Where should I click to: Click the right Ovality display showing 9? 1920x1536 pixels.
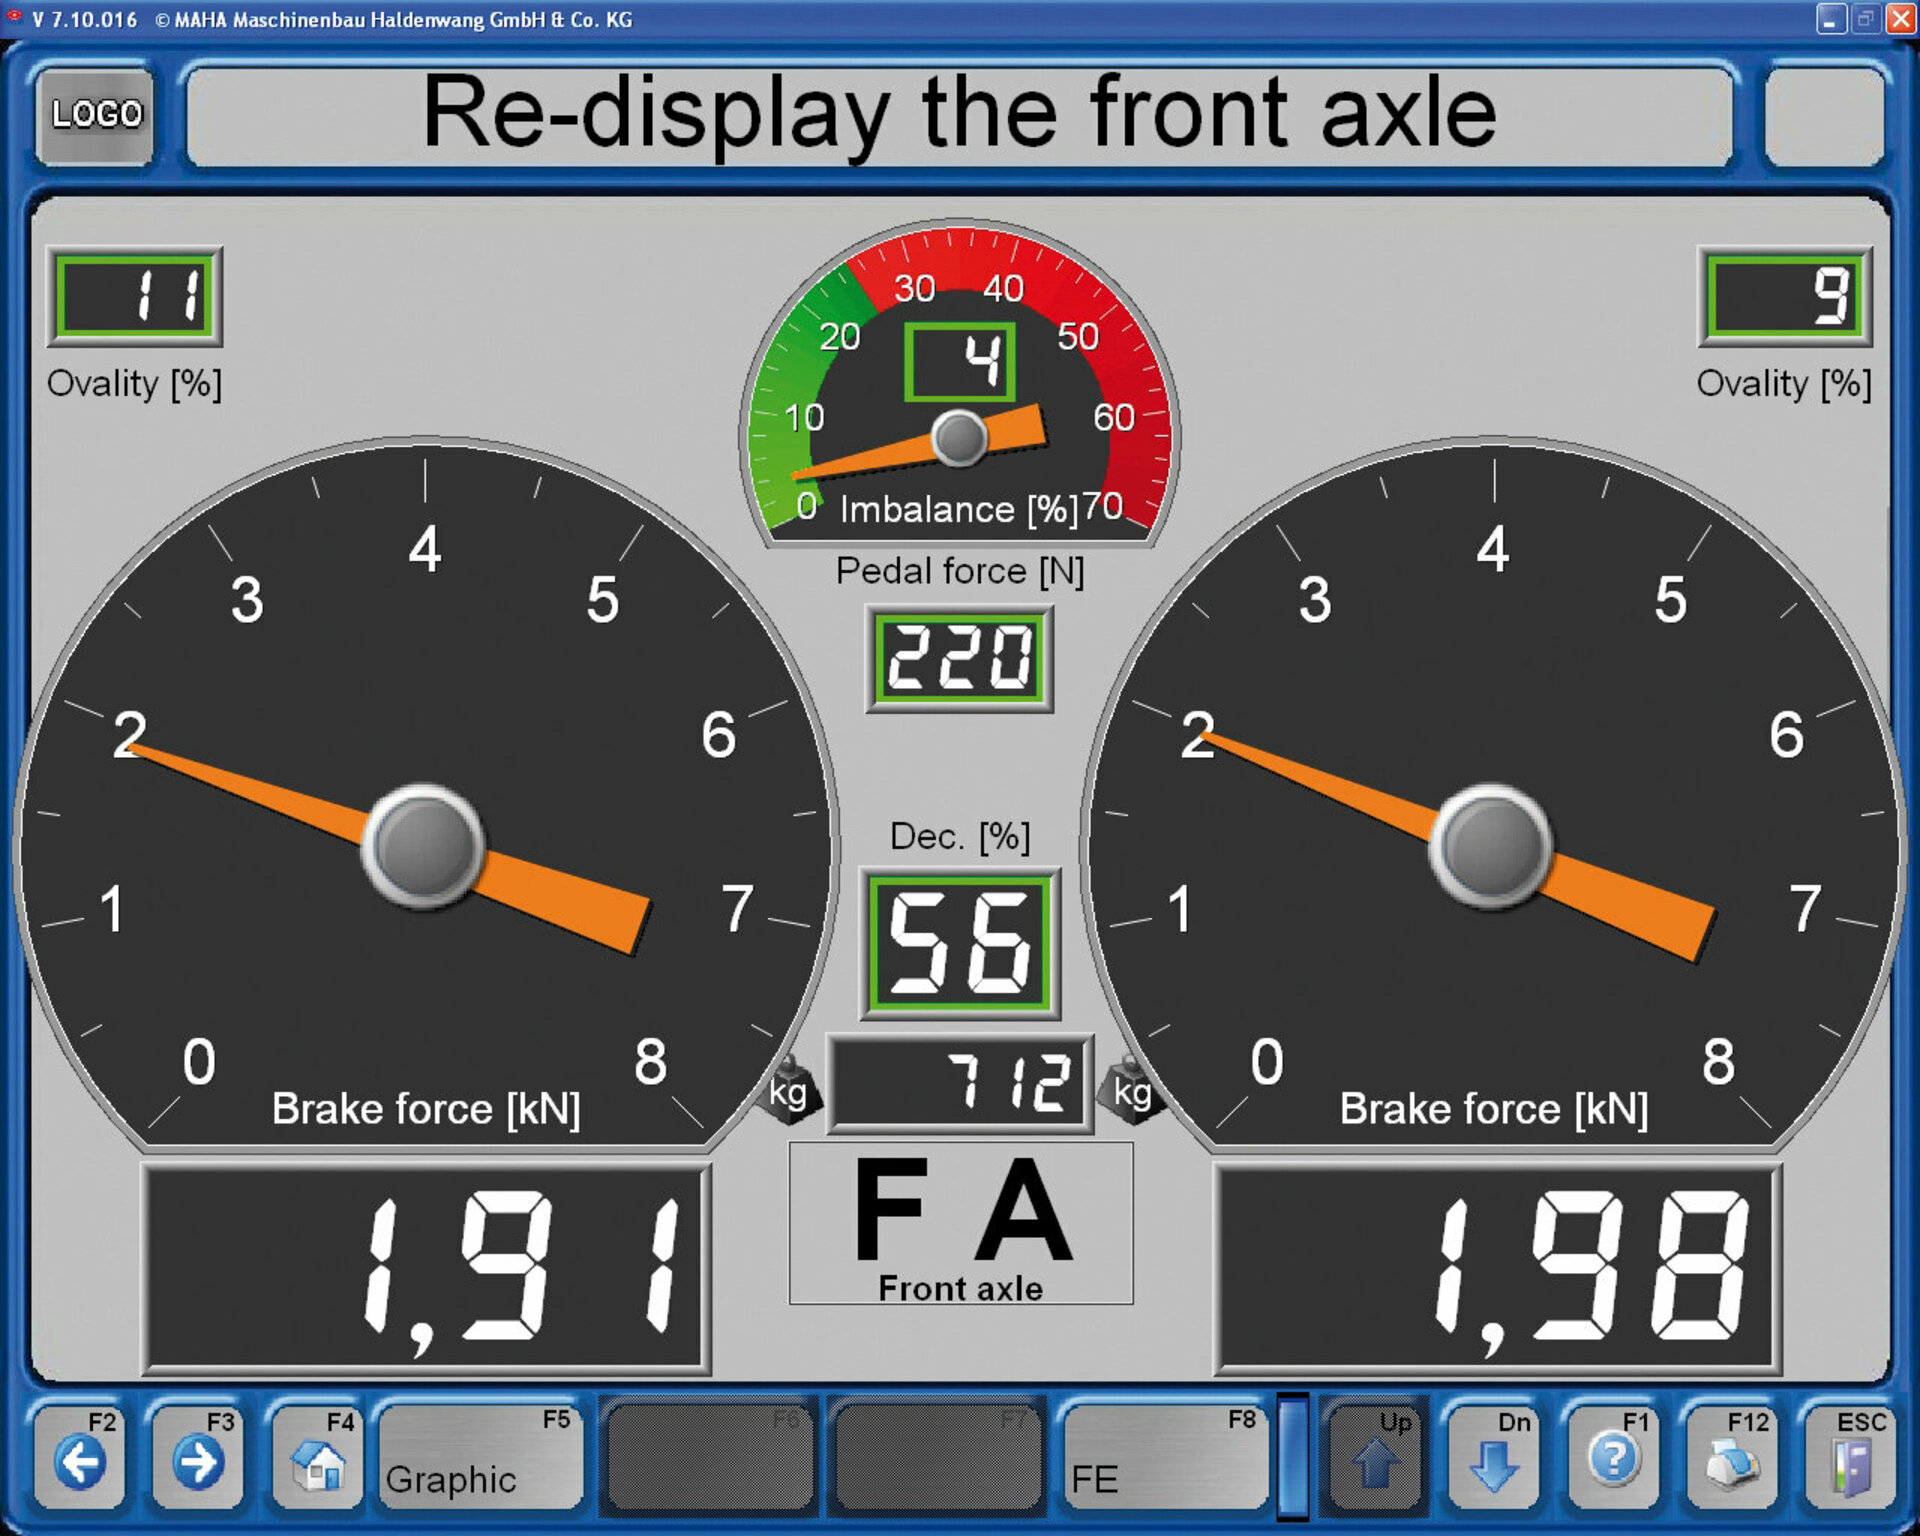point(1784,296)
